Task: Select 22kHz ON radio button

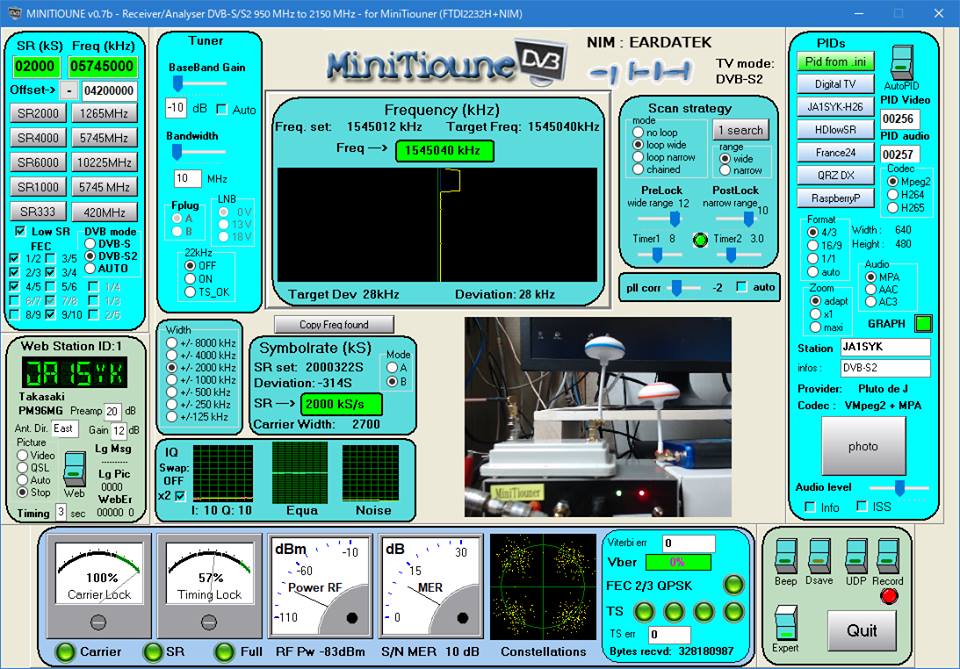Action: (190, 278)
